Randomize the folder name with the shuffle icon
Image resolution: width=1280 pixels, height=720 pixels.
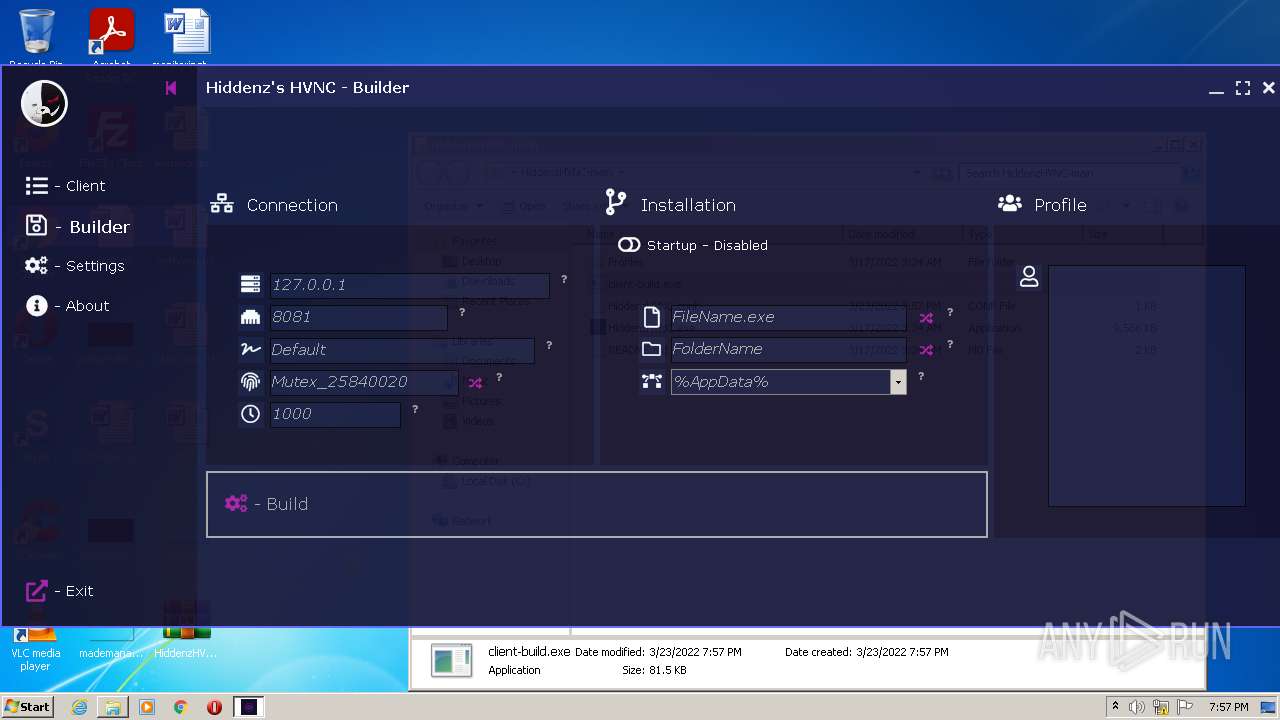point(926,351)
